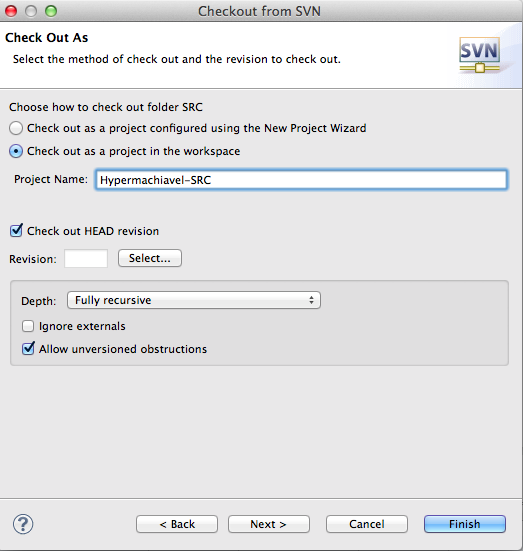This screenshot has height=551, width=523.
Task: Select check out as workspace project
Action: coord(16,151)
